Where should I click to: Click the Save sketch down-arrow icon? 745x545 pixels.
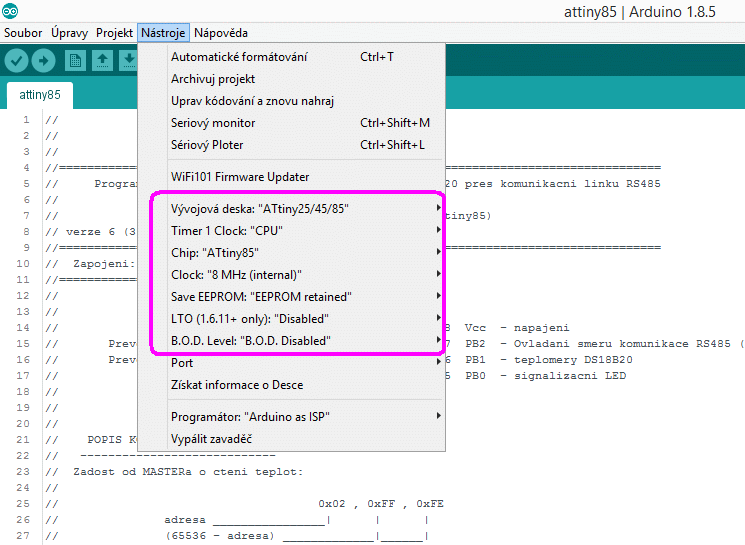point(128,61)
